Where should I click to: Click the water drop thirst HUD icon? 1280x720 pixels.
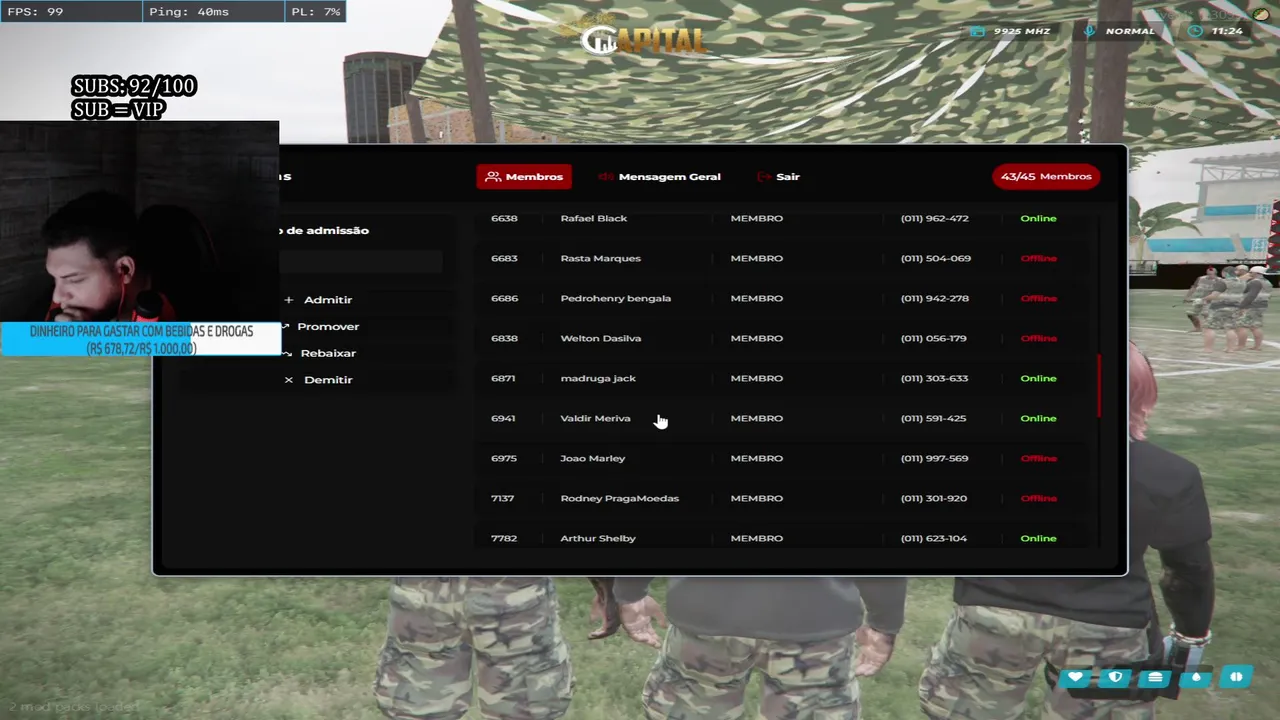click(x=1196, y=677)
